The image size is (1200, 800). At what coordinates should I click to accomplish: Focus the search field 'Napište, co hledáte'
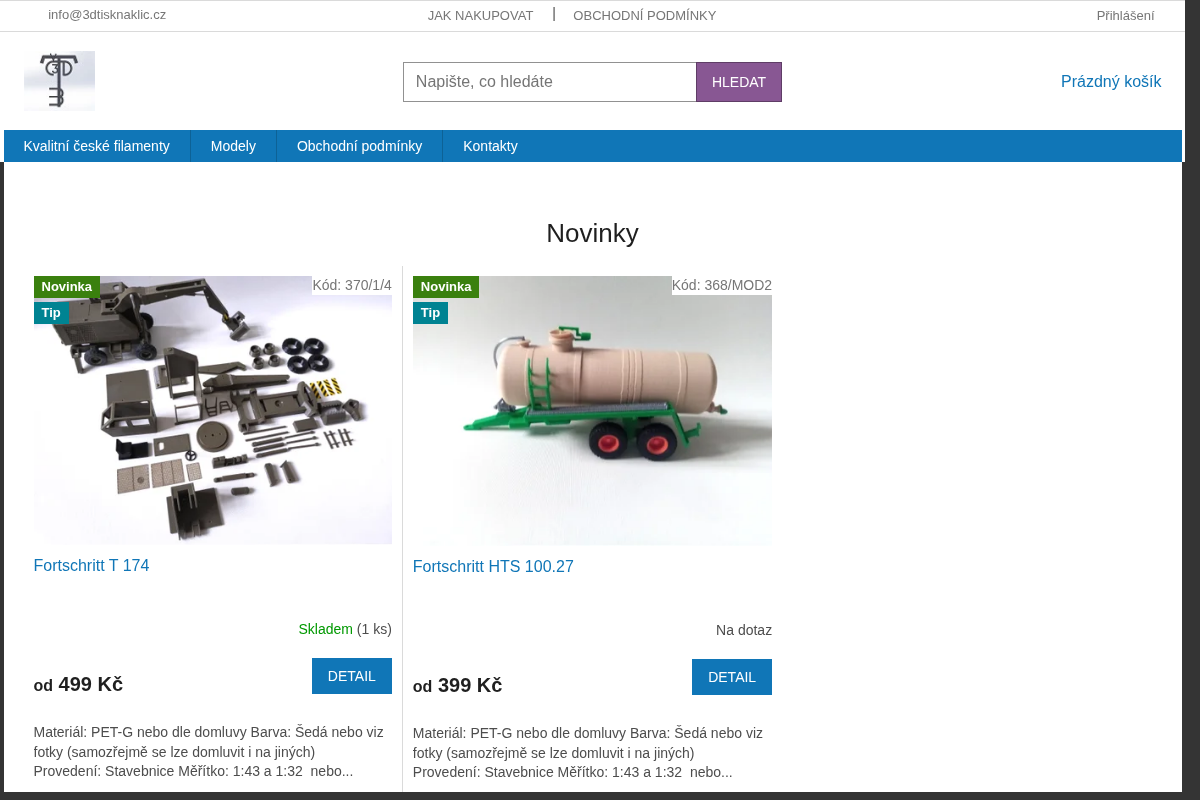(550, 82)
